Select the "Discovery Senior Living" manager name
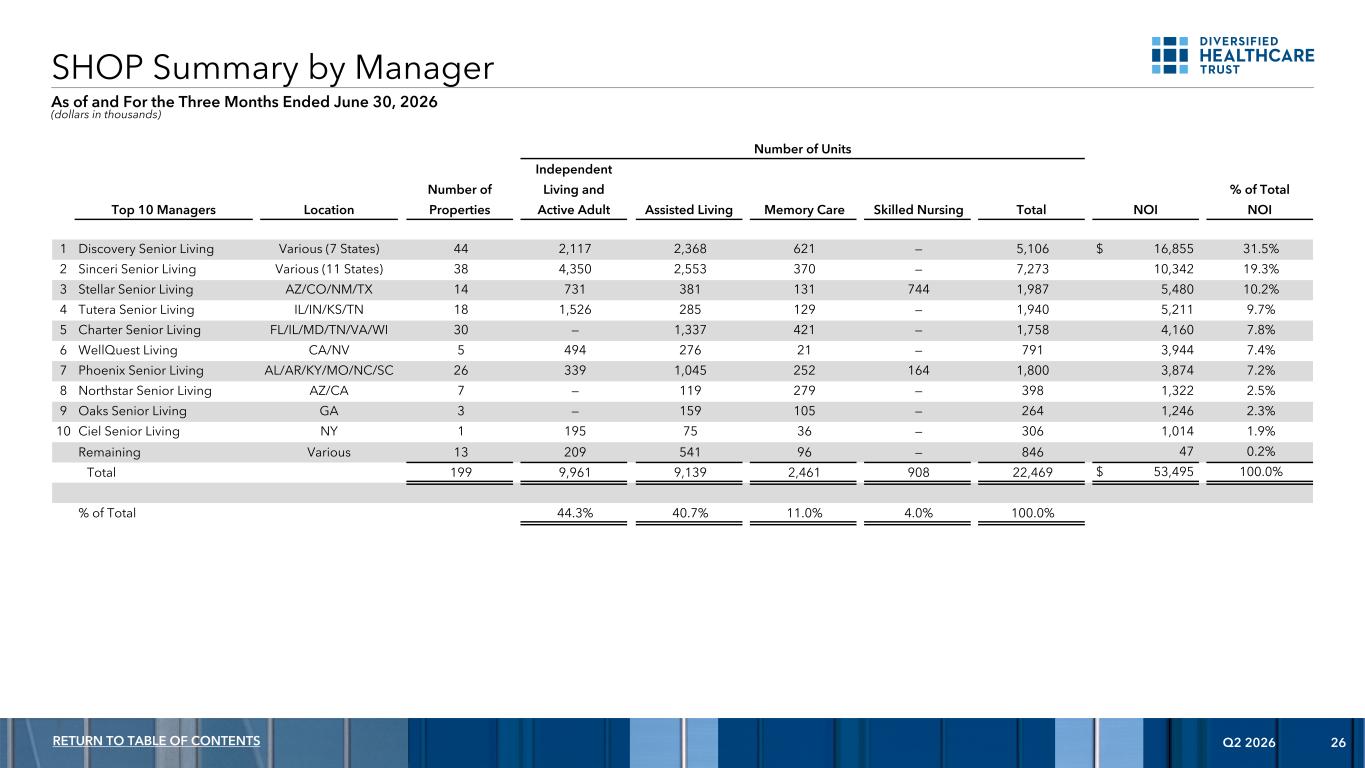 pos(146,250)
